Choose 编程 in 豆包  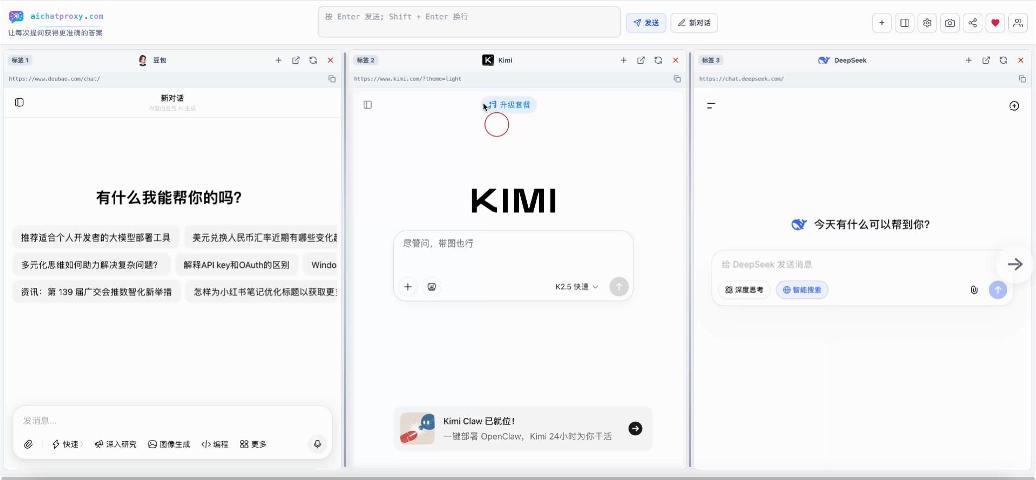[215, 444]
